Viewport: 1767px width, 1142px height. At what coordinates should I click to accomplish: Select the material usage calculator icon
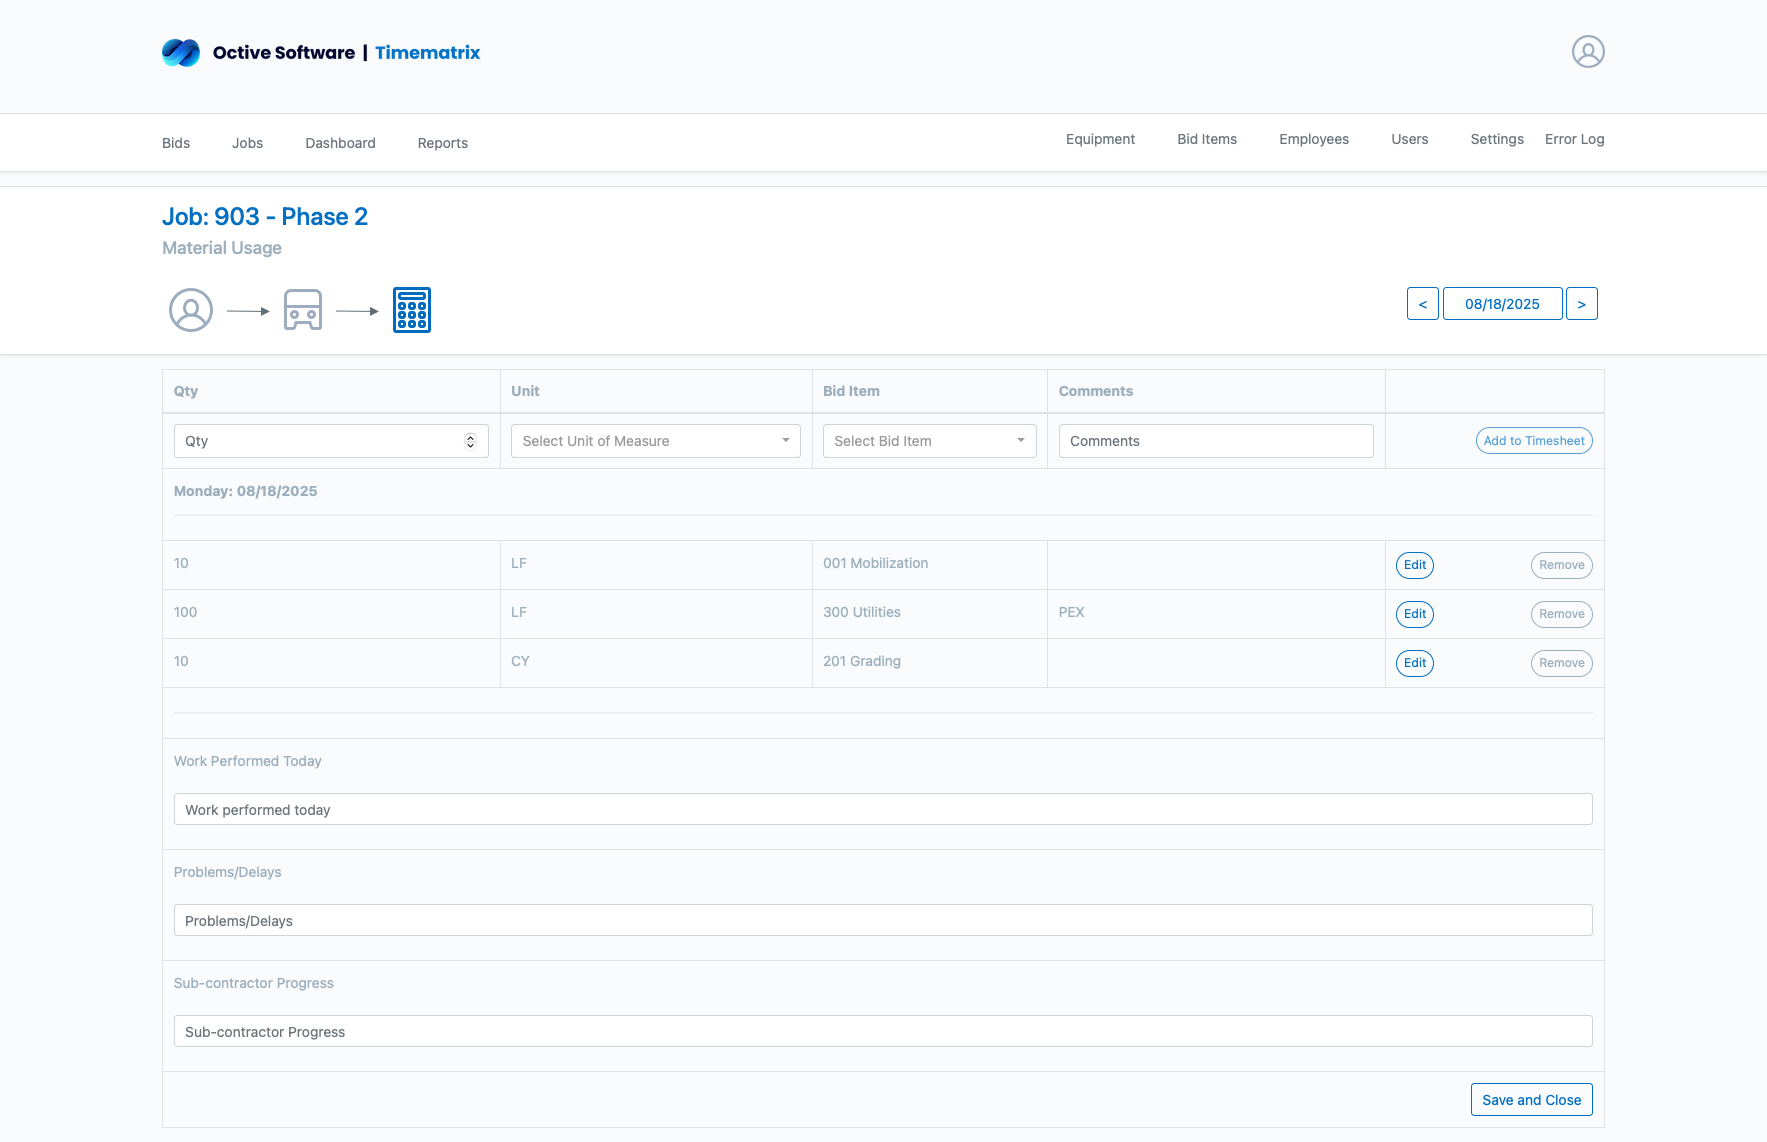click(x=412, y=310)
